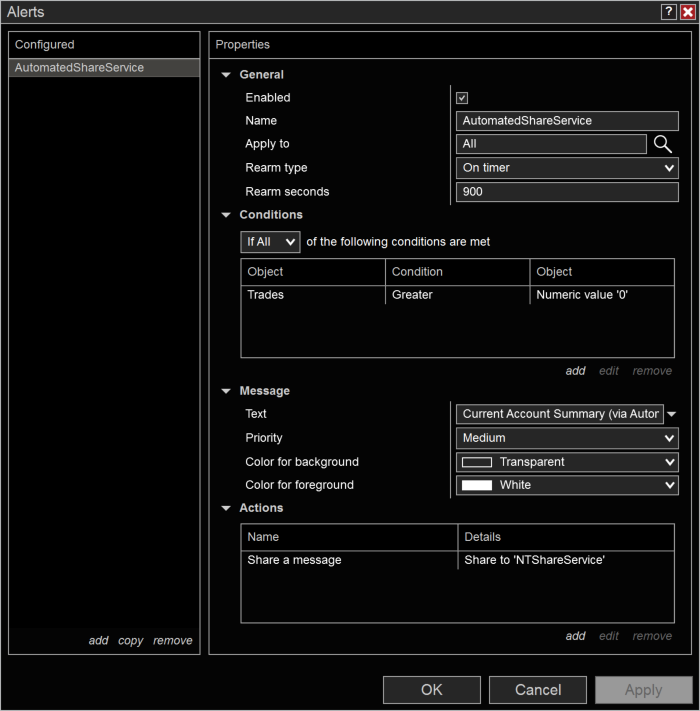Edit the selected action
The width and height of the screenshot is (700, 711).
[609, 636]
